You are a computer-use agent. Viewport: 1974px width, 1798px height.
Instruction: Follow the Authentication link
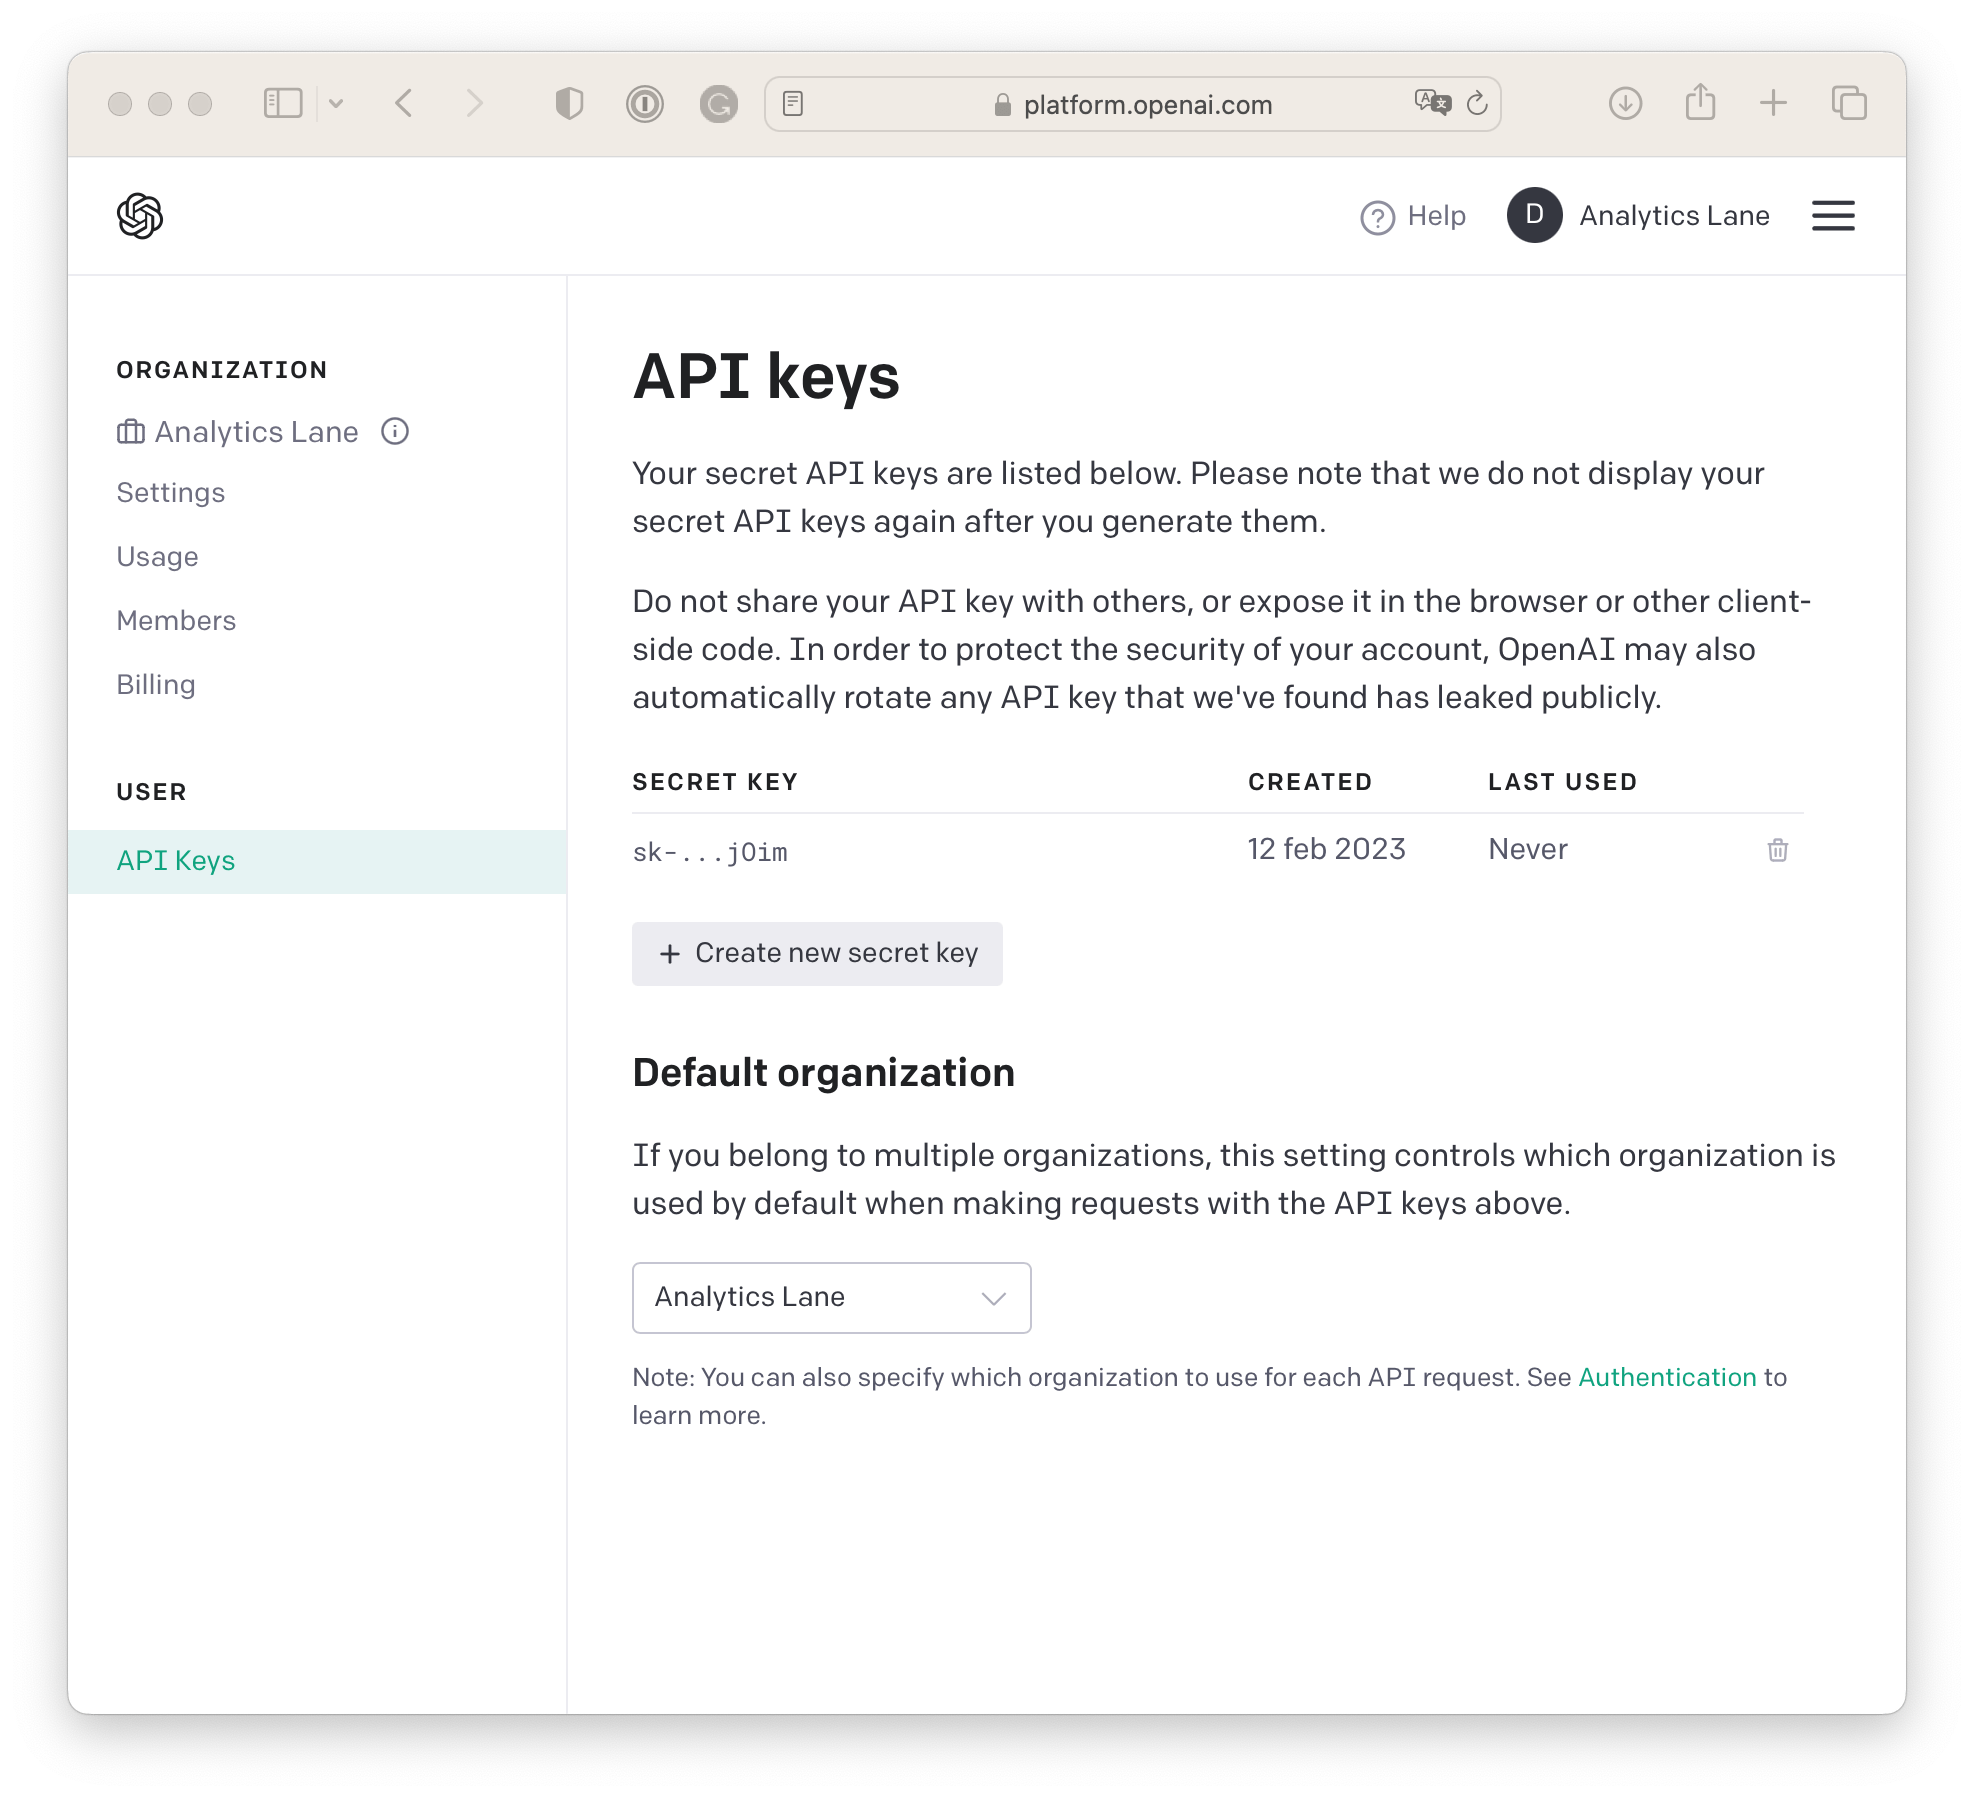point(1667,1377)
